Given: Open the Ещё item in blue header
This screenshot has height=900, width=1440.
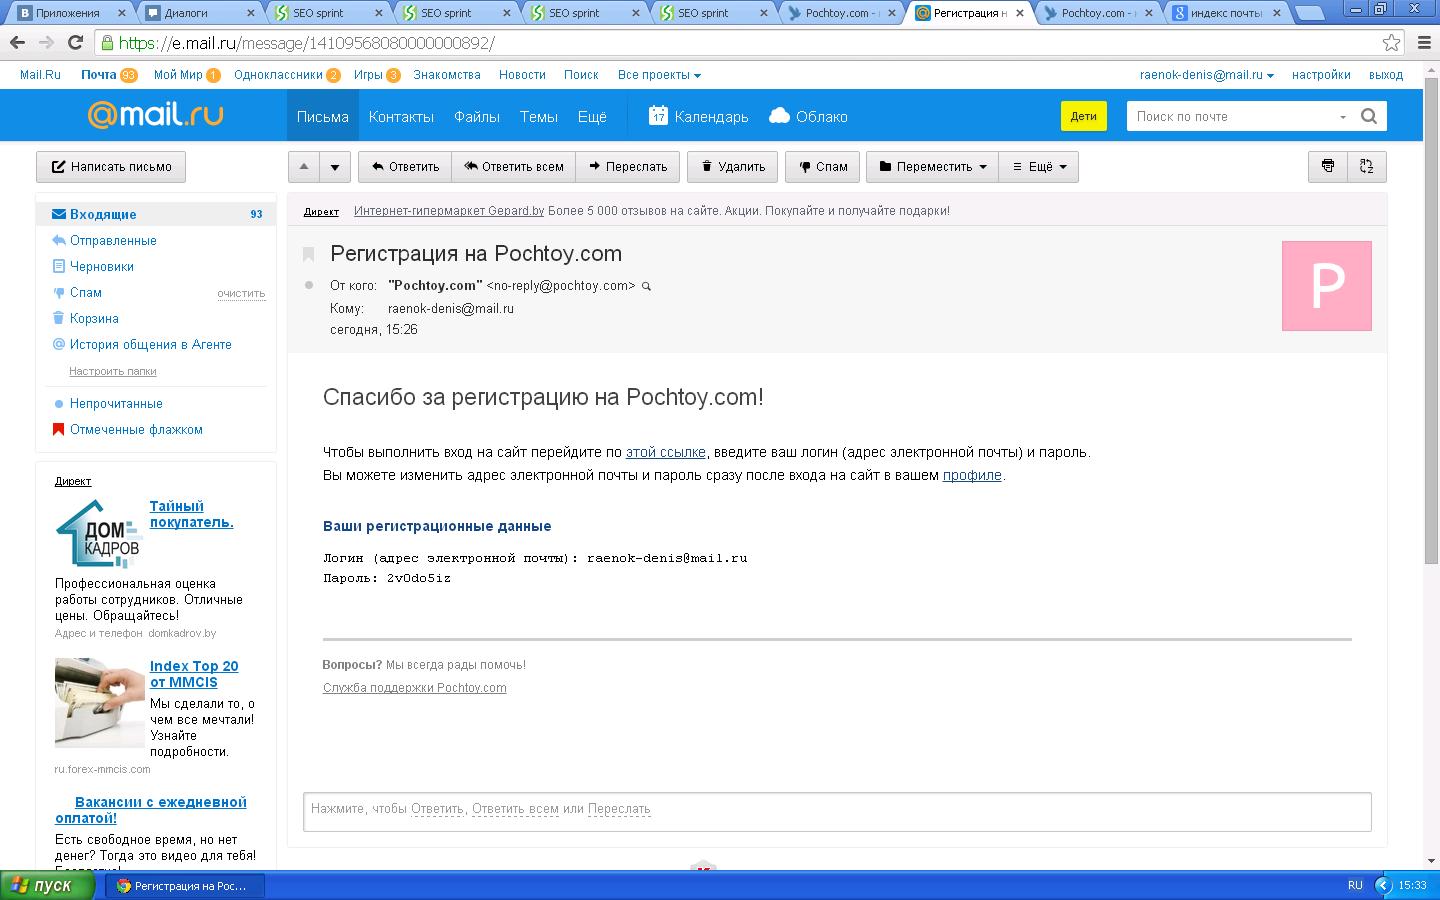Looking at the screenshot, I should coord(592,116).
